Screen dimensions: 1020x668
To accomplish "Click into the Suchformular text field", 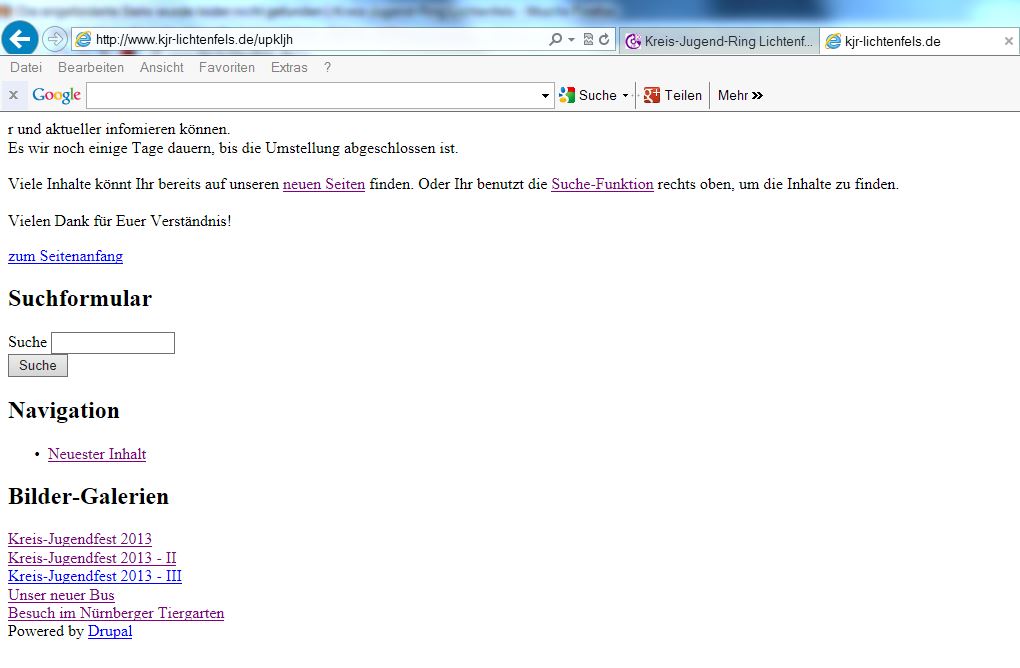I will tap(113, 343).
